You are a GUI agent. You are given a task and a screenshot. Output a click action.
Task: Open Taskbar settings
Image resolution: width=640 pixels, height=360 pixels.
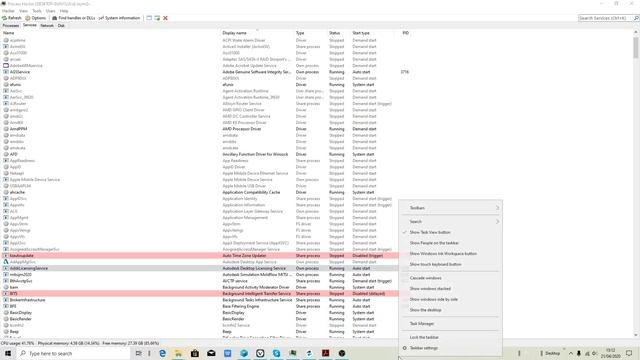coord(451,348)
